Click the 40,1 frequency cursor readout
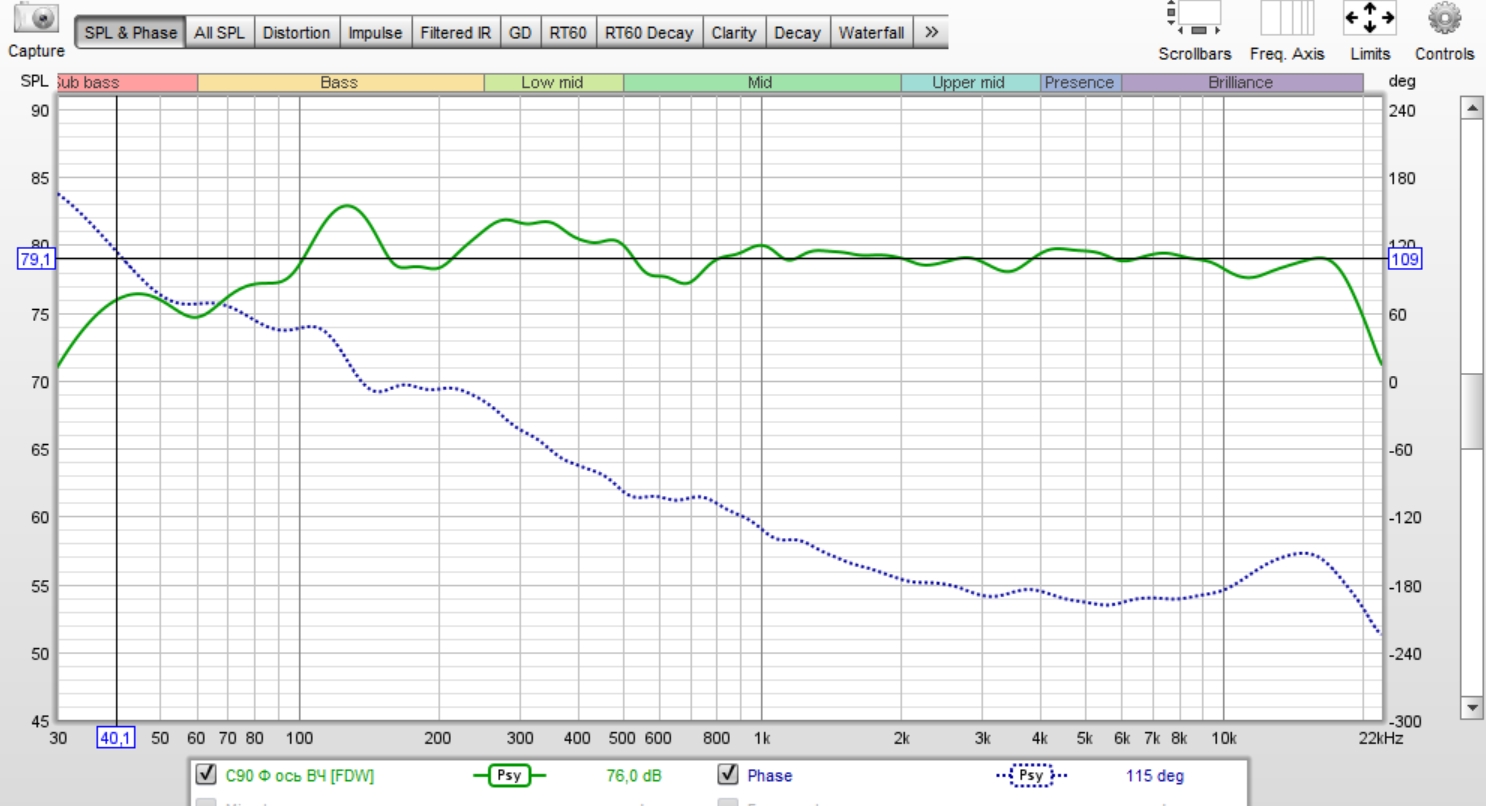Screen dimensions: 1486x806 click(115, 739)
